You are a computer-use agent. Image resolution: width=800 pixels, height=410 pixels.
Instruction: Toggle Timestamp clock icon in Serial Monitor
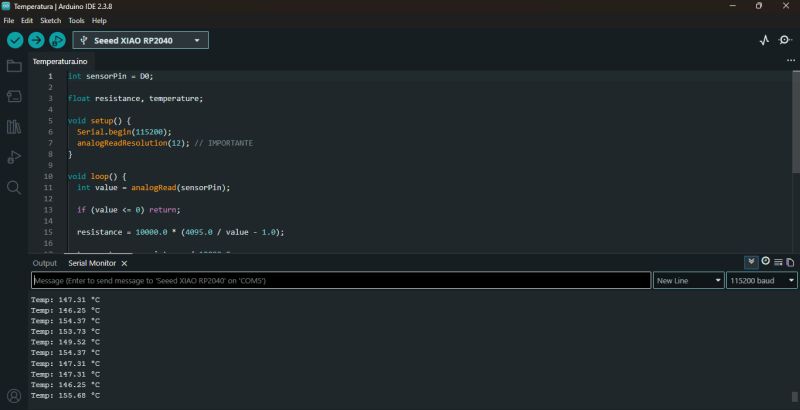[765, 262]
